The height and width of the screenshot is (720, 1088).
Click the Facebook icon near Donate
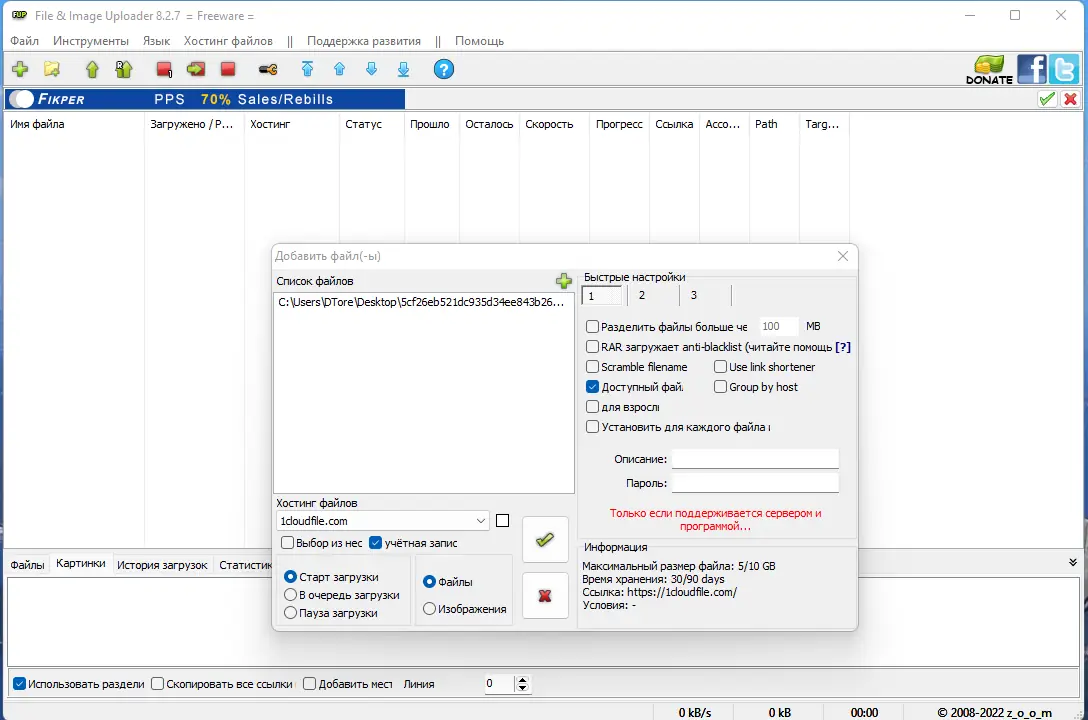(1031, 69)
